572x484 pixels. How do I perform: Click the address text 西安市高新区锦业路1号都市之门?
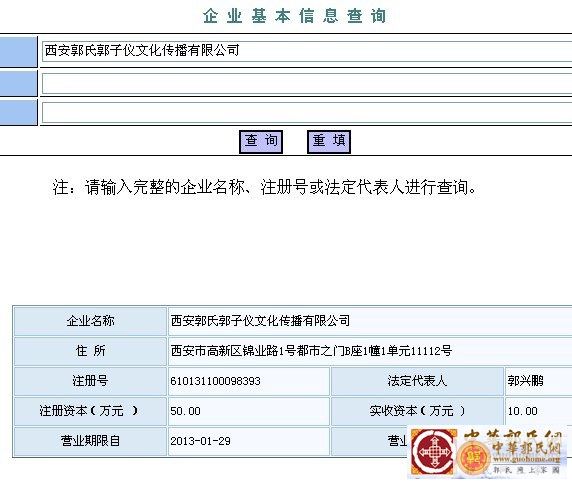point(258,351)
